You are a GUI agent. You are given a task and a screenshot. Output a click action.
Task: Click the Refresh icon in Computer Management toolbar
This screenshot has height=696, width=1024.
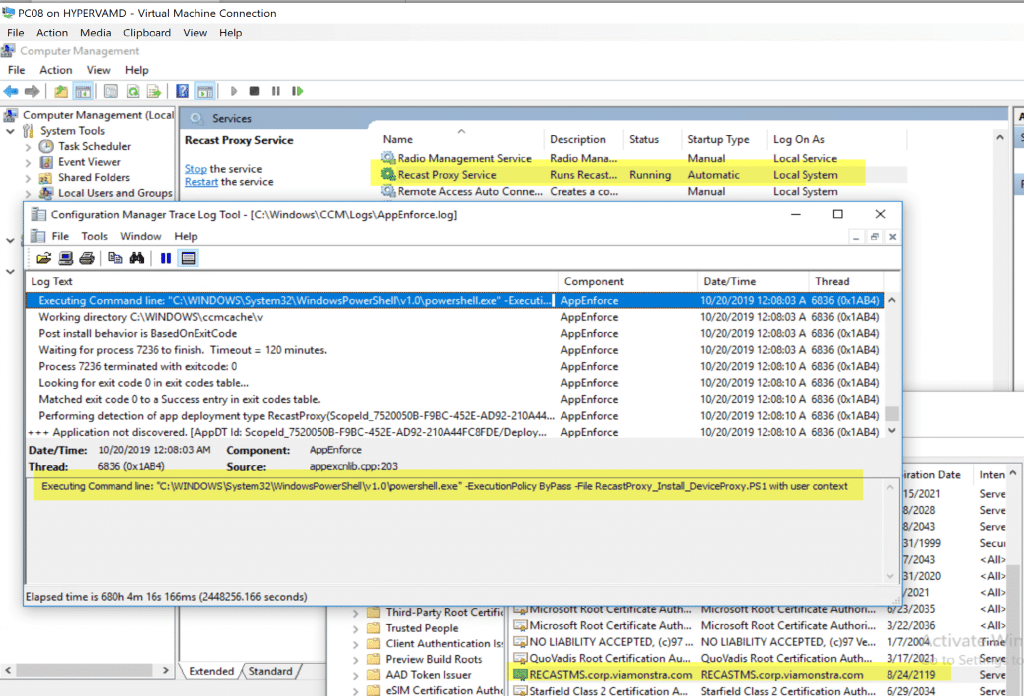[x=132, y=91]
